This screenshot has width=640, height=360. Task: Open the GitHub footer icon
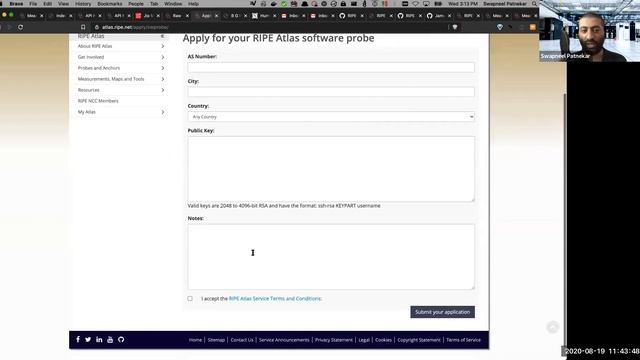pos(121,340)
